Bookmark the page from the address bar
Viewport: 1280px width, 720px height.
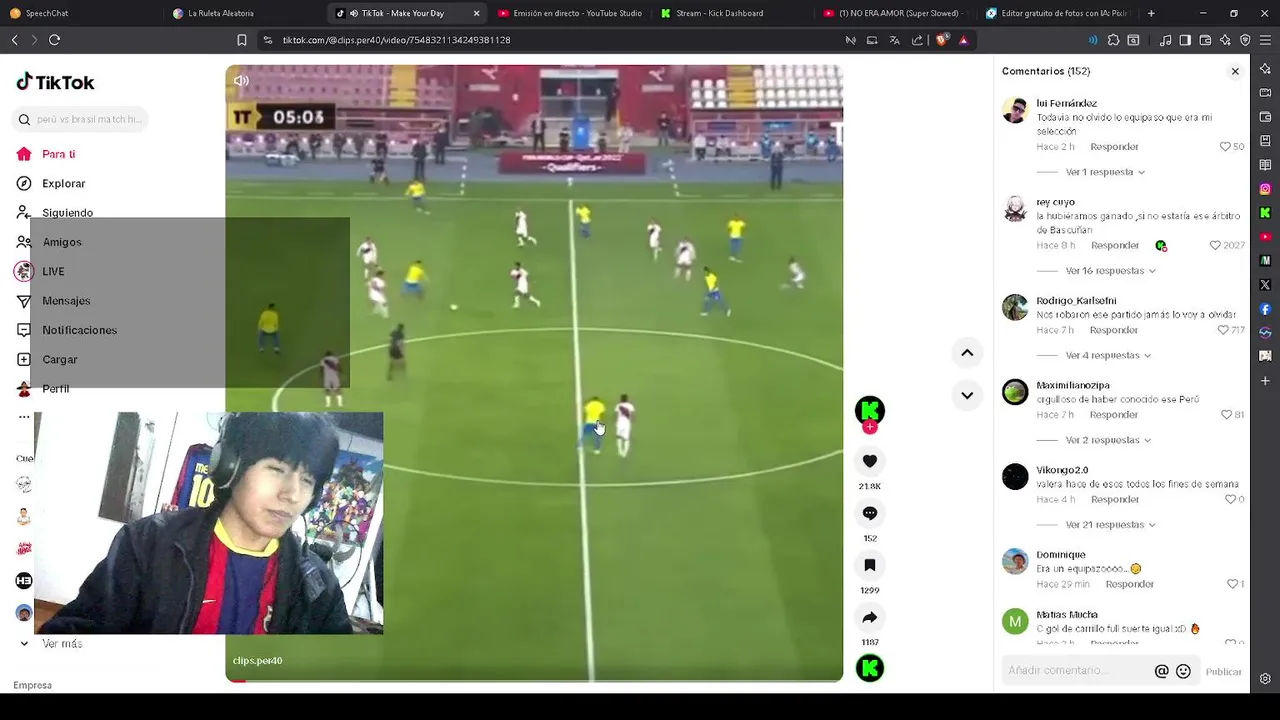tap(242, 40)
